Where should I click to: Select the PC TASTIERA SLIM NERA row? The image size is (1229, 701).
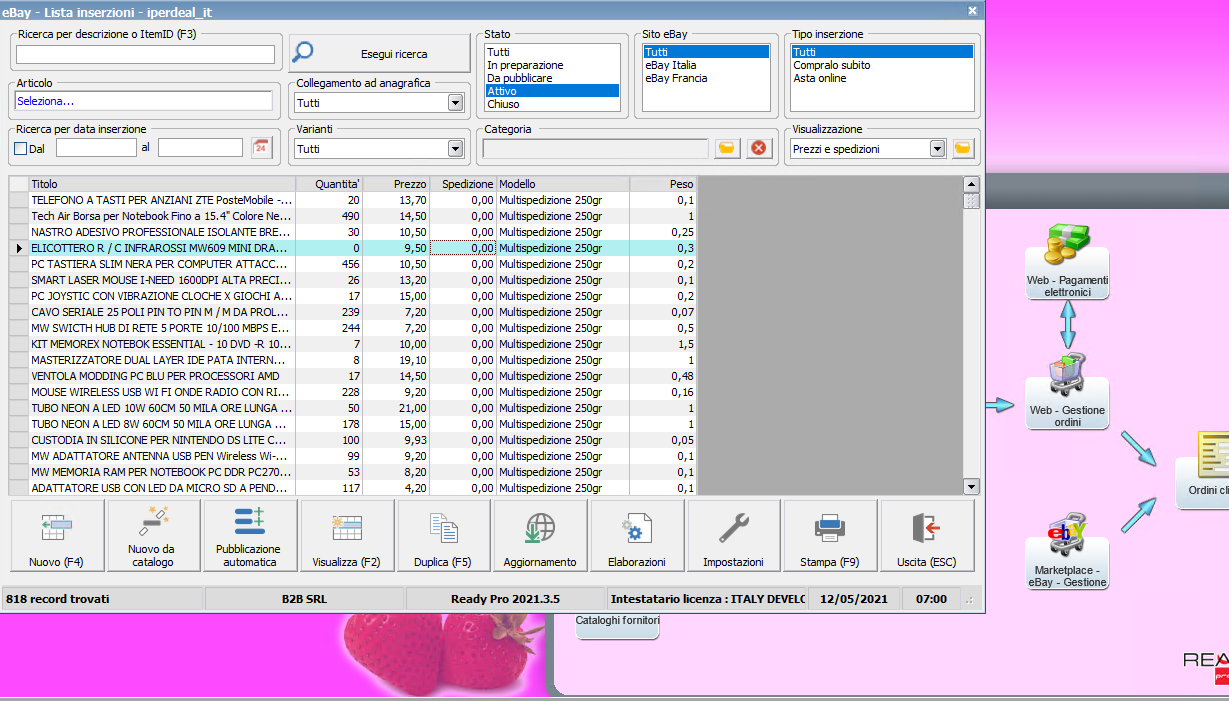(353, 264)
